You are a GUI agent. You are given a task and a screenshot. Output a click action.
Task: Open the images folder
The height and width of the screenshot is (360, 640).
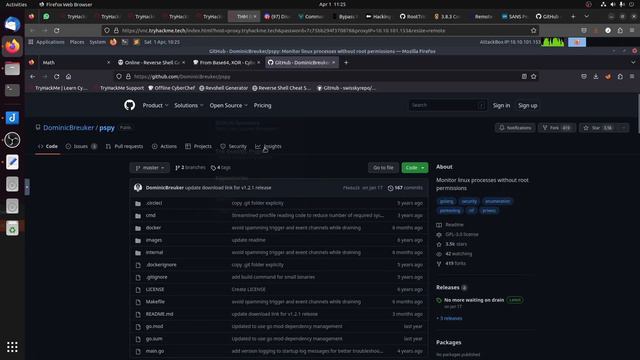pos(154,240)
